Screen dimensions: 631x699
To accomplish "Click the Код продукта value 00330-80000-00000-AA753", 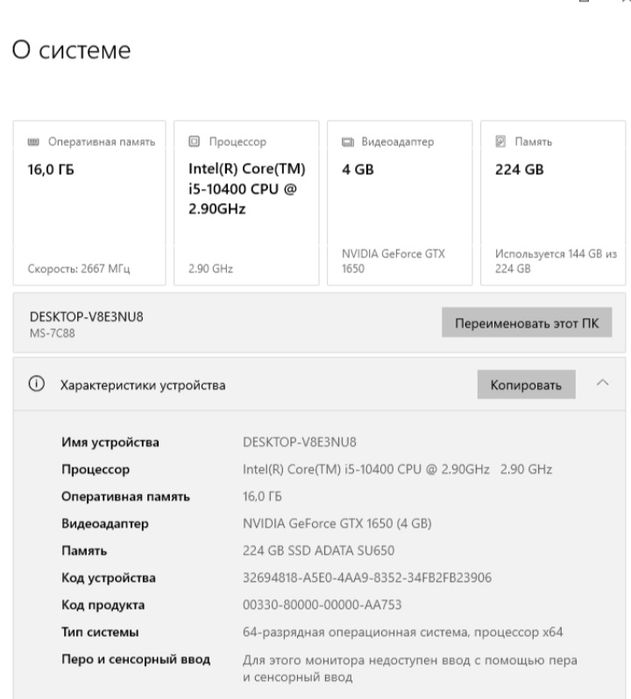I will coord(336,605).
